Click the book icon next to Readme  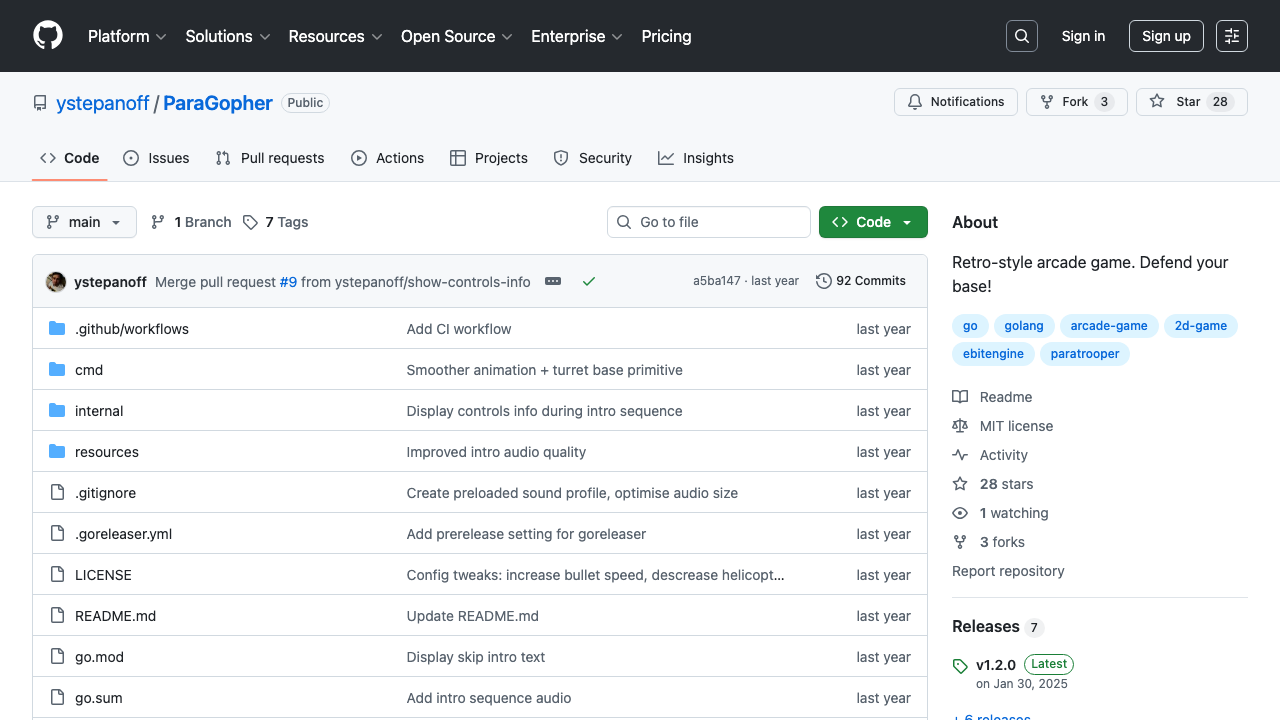(960, 397)
